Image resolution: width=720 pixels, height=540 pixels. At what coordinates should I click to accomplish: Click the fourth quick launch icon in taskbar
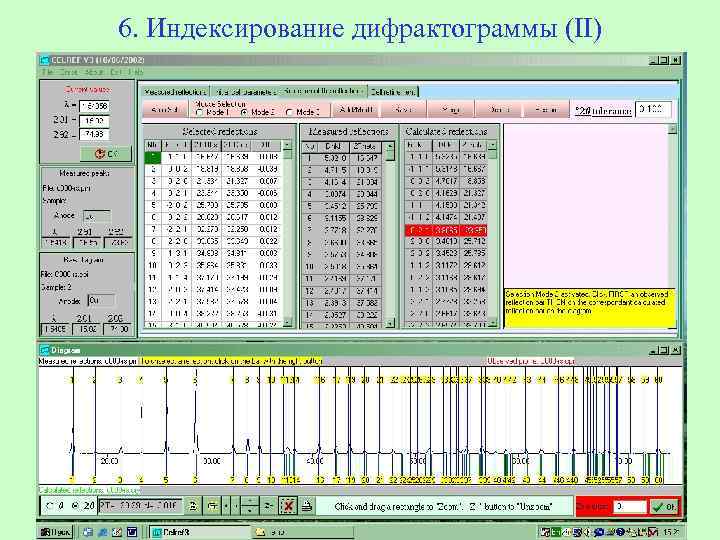click(132, 532)
